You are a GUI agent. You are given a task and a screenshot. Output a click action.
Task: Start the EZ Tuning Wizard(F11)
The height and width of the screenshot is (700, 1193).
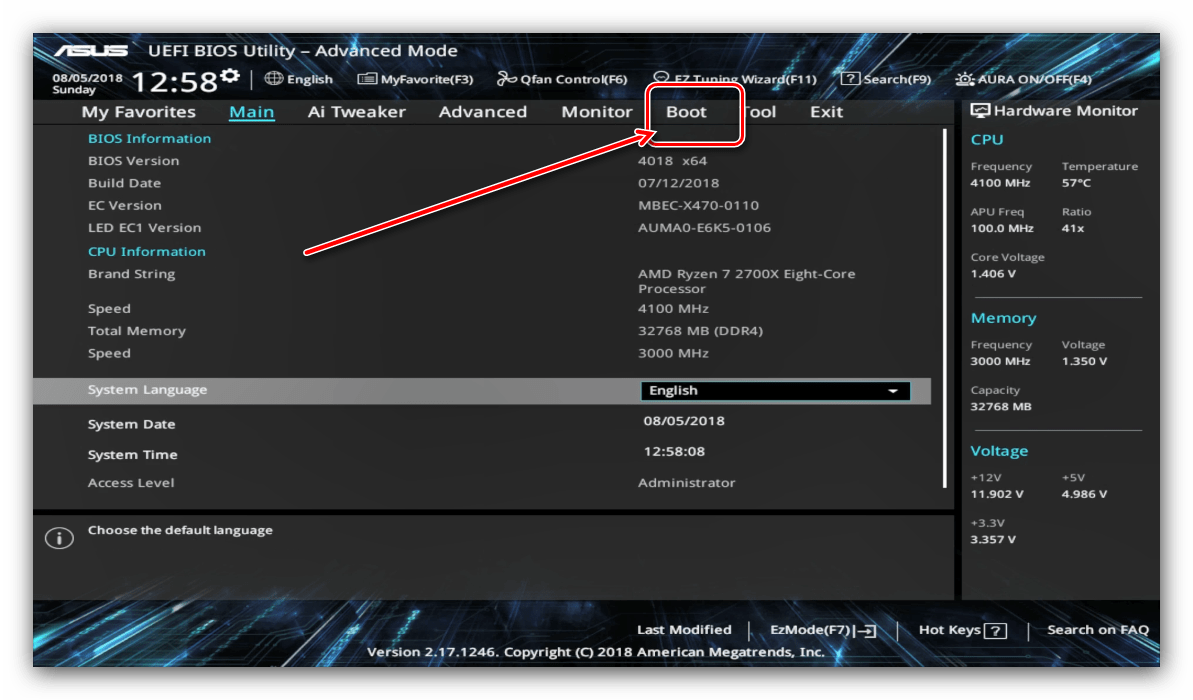(735, 79)
